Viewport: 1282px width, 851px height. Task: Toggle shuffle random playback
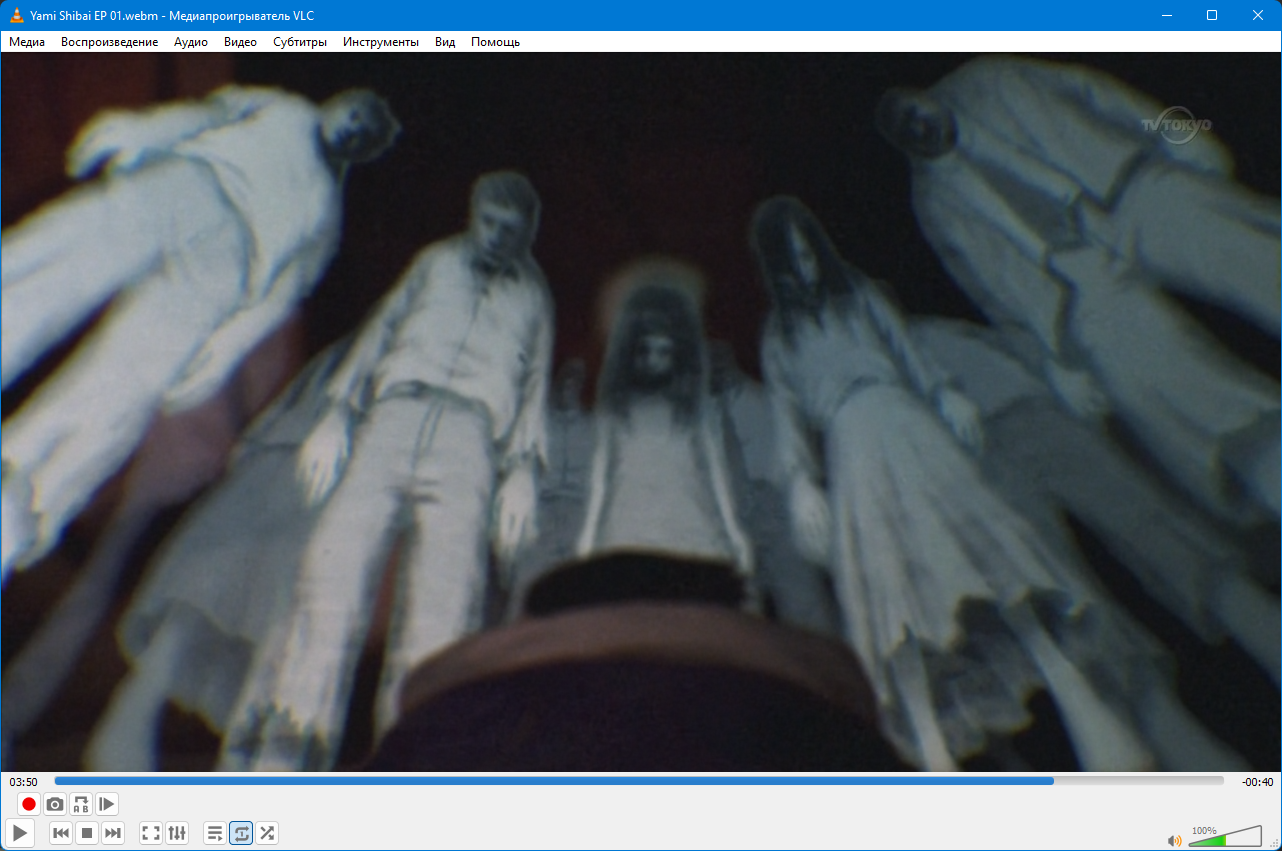coord(267,833)
